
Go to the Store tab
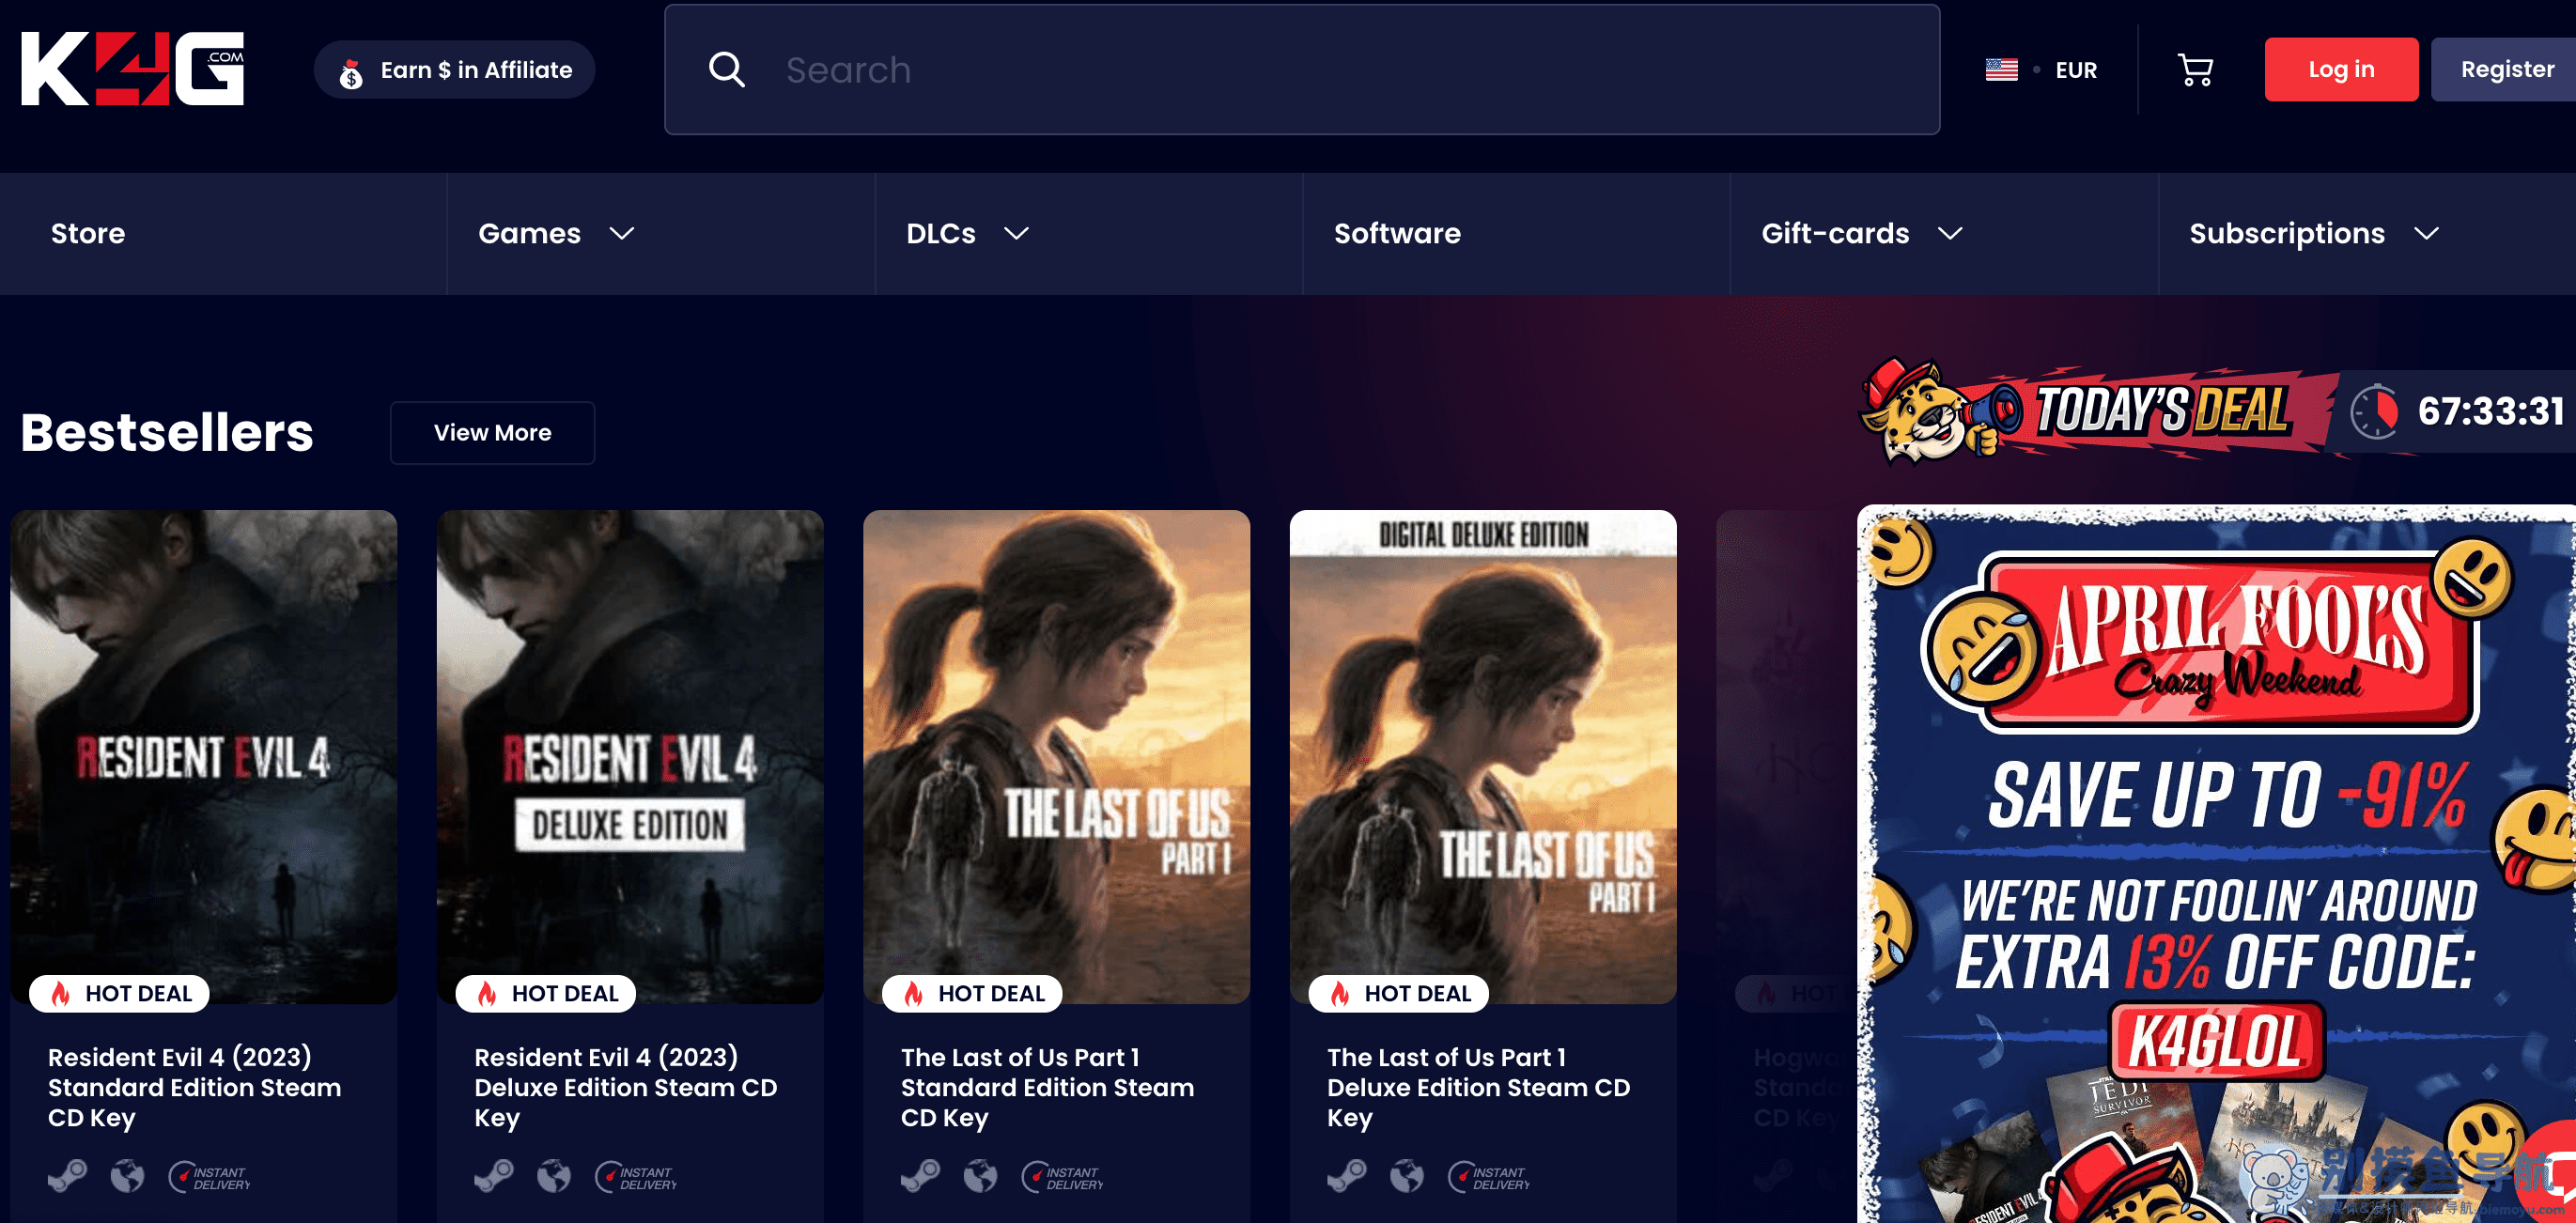tap(88, 233)
